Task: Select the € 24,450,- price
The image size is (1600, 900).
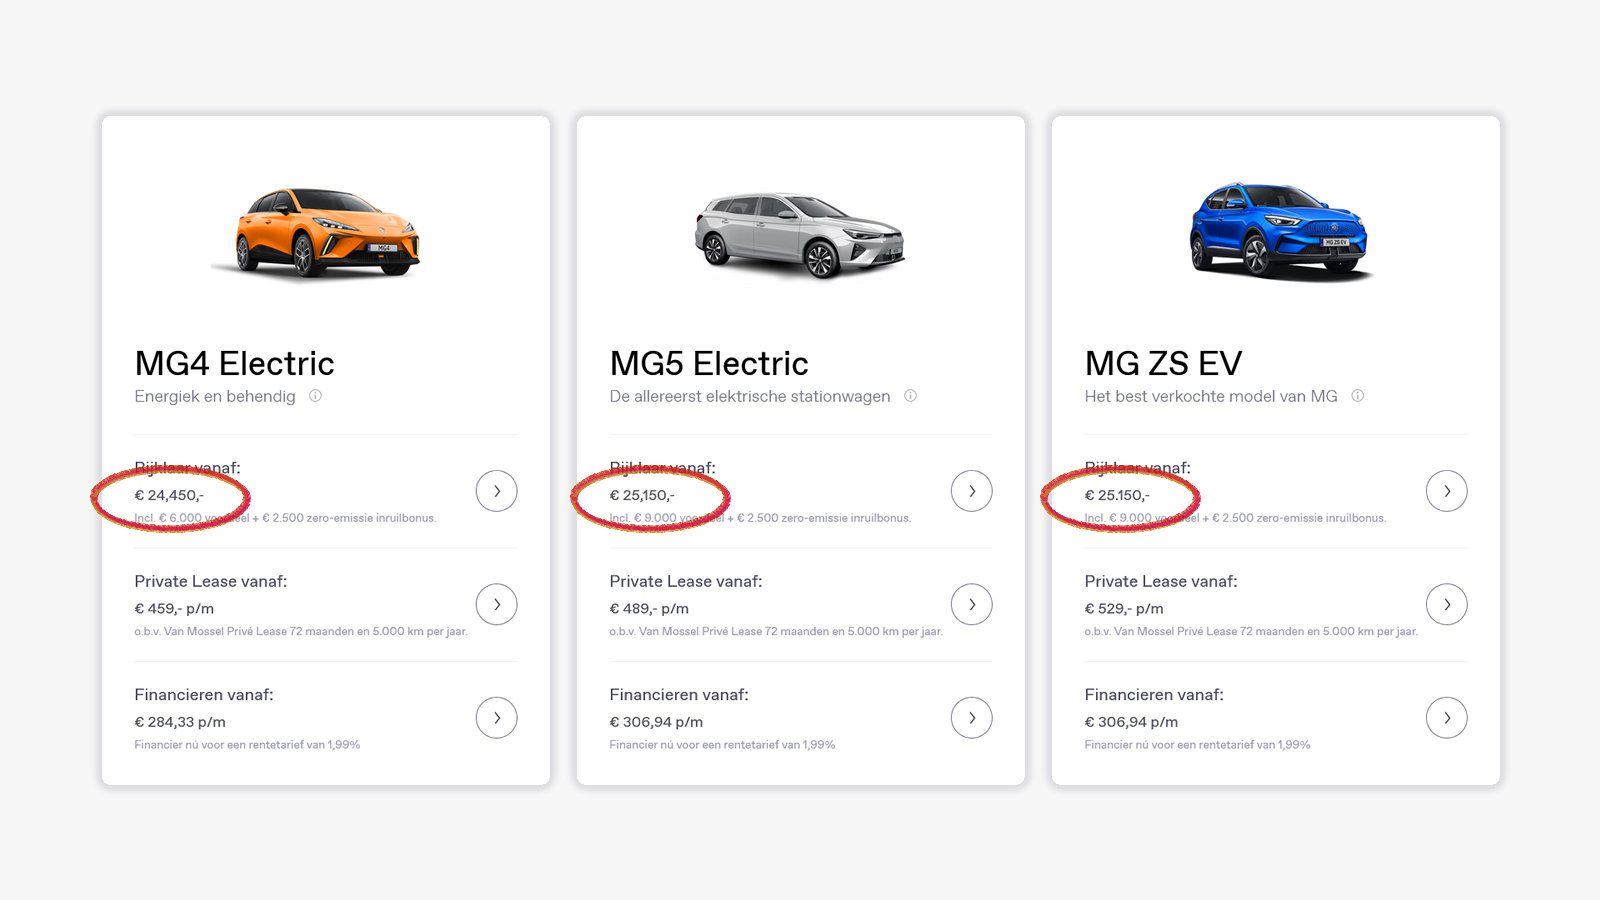Action: pyautogui.click(x=169, y=495)
